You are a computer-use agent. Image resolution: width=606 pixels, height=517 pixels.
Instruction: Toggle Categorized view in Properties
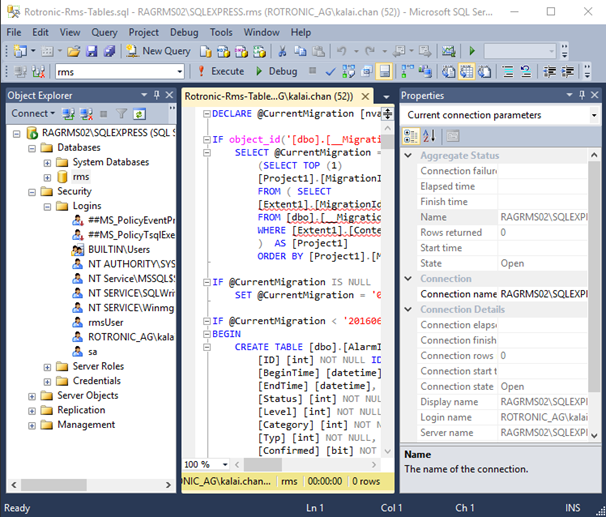[410, 136]
